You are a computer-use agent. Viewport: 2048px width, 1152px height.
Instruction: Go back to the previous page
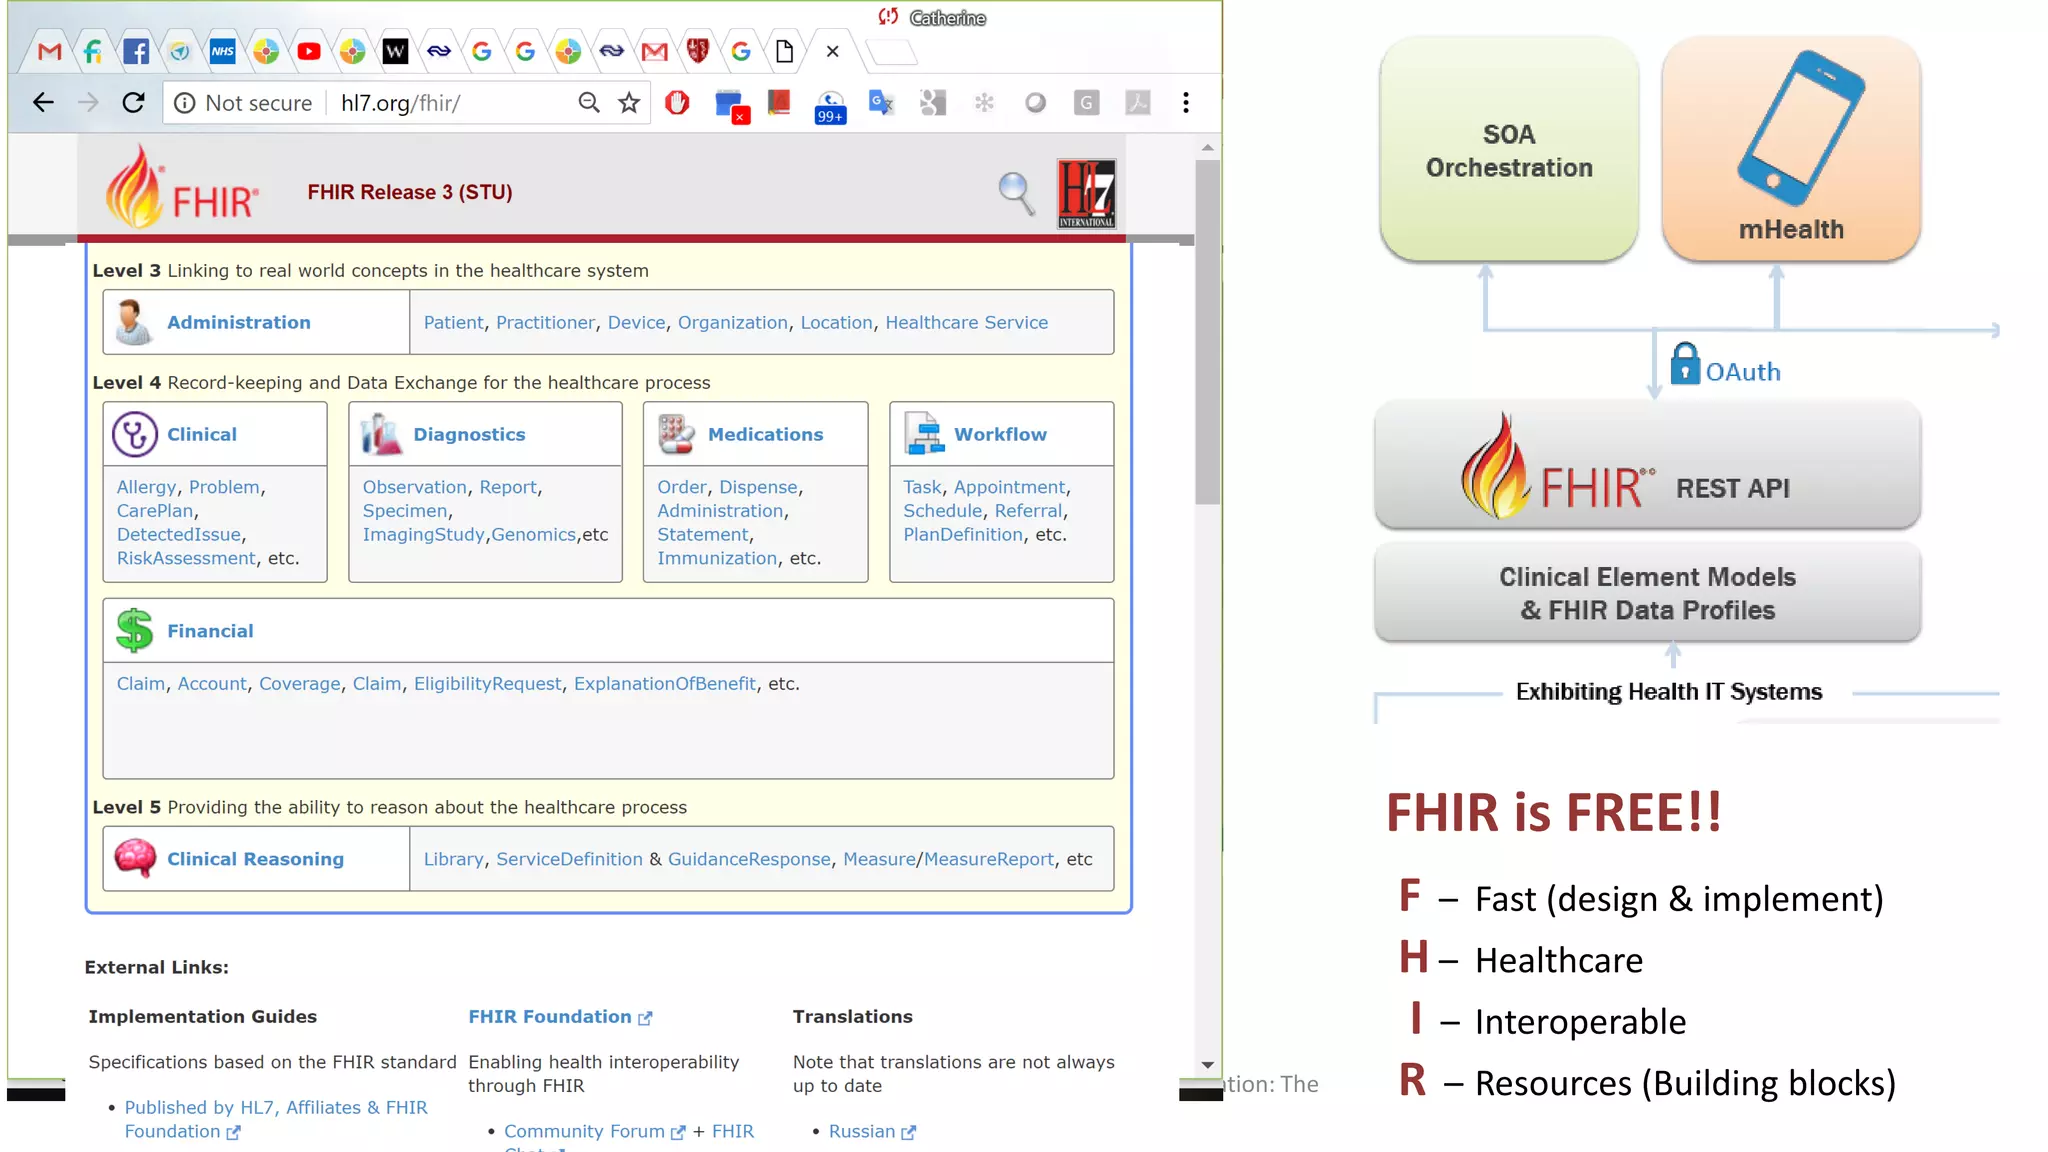pyautogui.click(x=43, y=102)
